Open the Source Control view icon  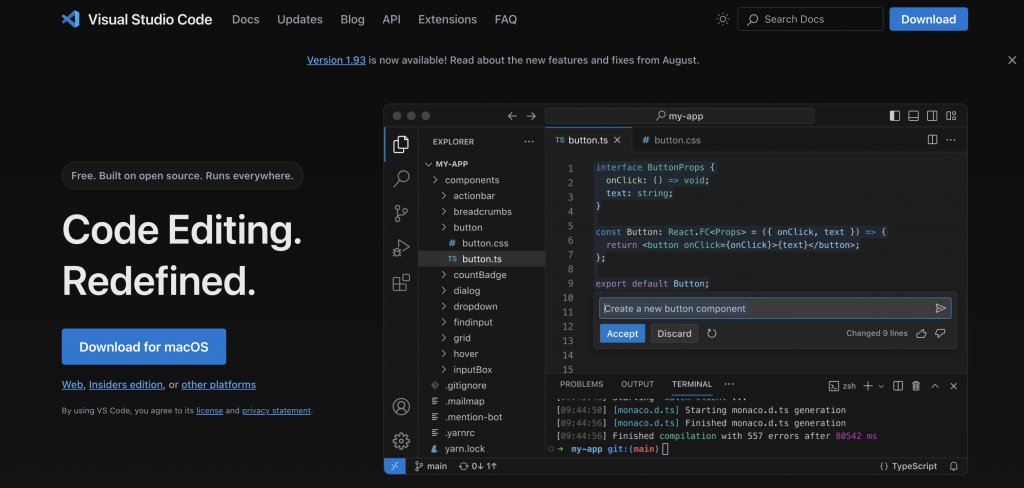401,213
